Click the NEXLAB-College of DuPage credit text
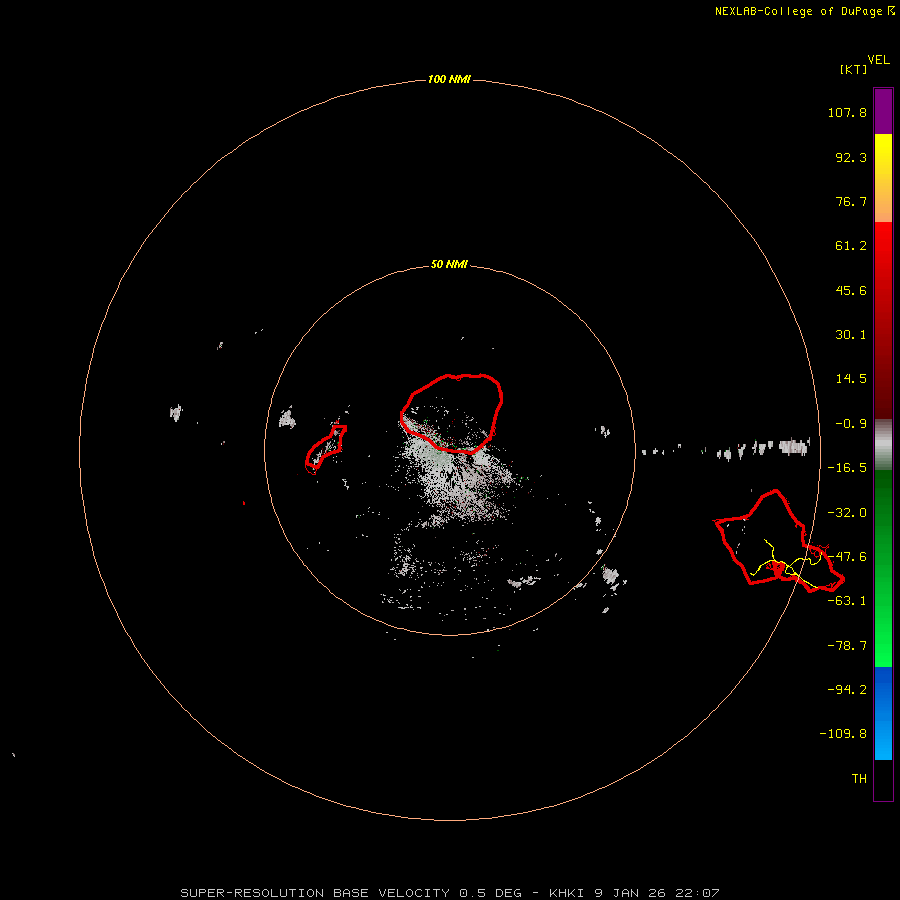Screen dimensions: 900x900 pyautogui.click(x=804, y=11)
